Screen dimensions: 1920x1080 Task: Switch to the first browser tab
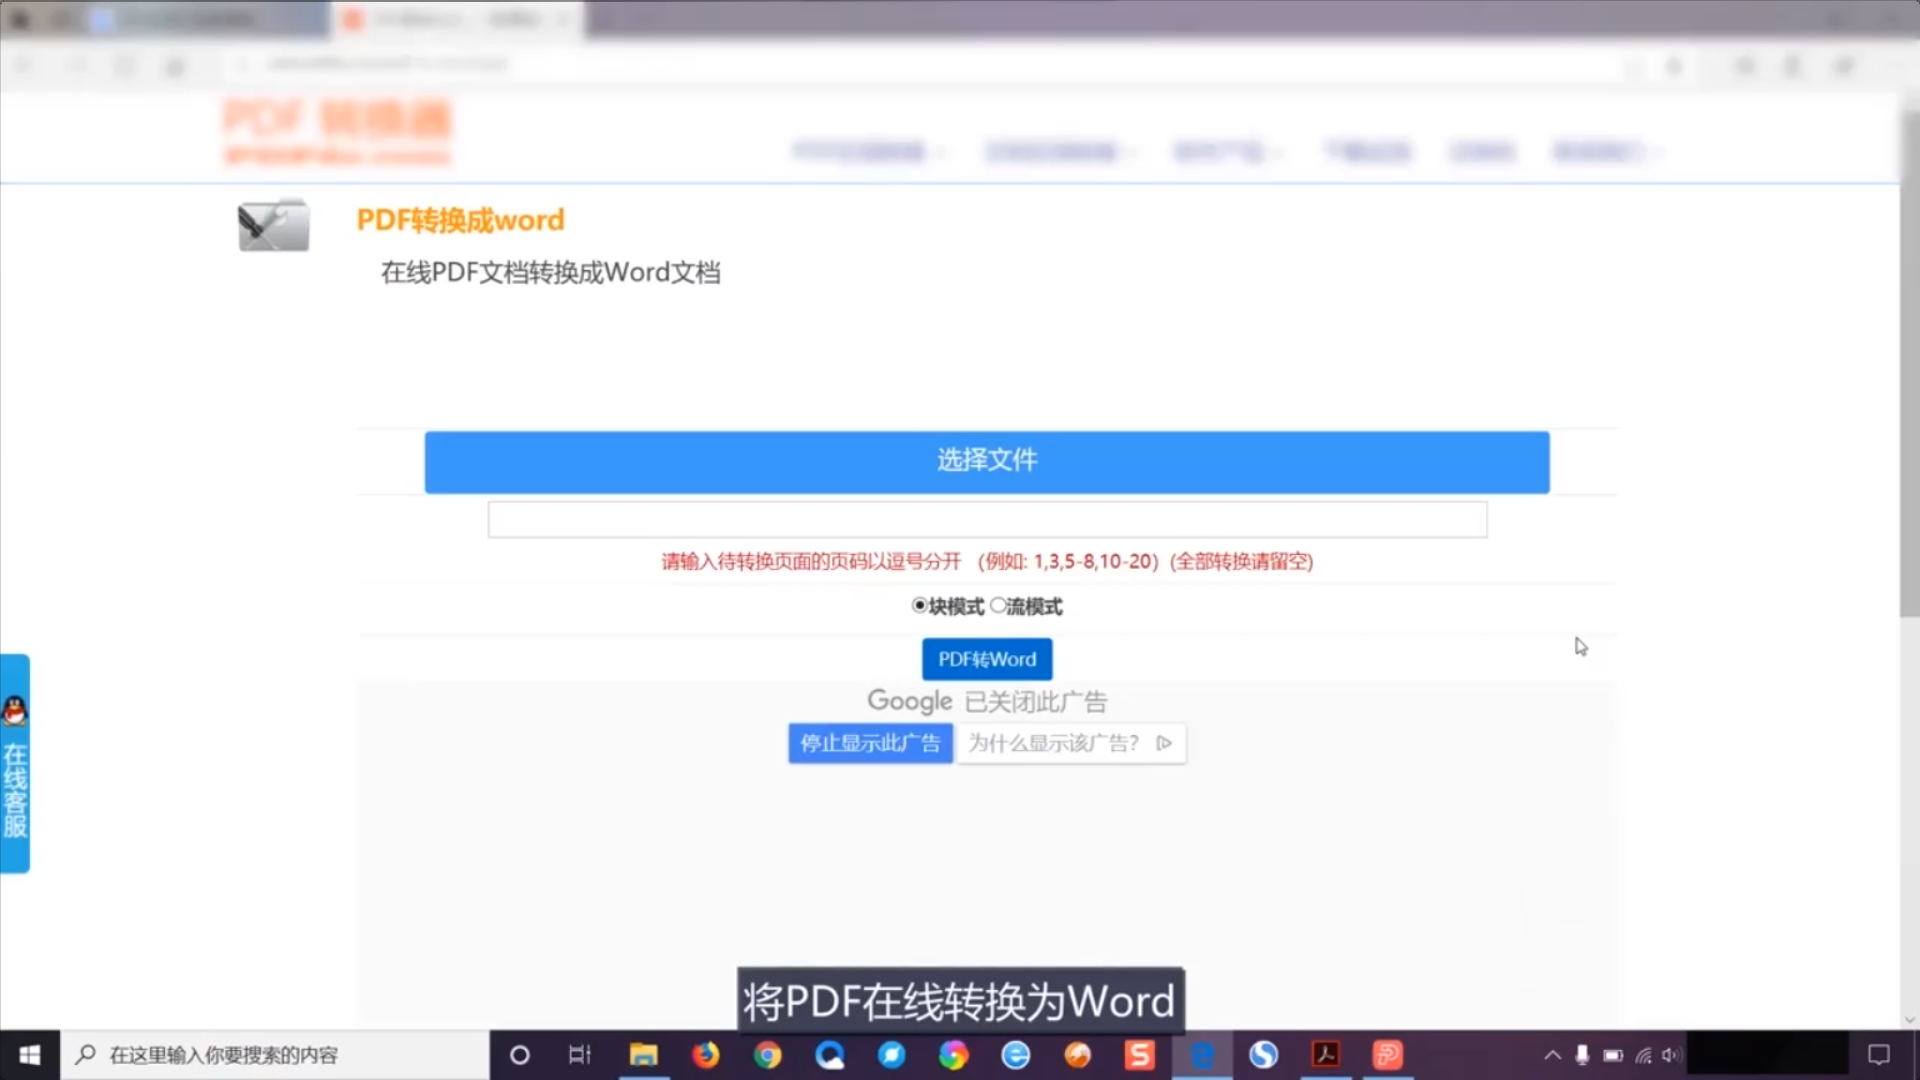point(205,19)
